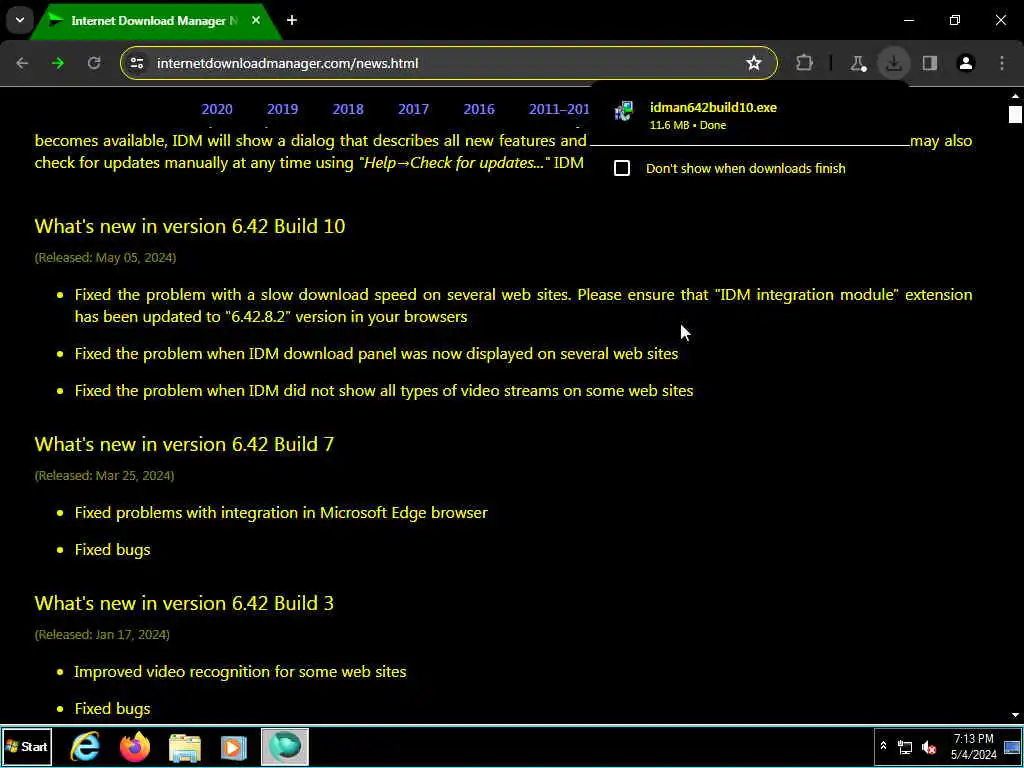Image resolution: width=1024 pixels, height=768 pixels.
Task: Go back to previous page
Action: (22, 63)
